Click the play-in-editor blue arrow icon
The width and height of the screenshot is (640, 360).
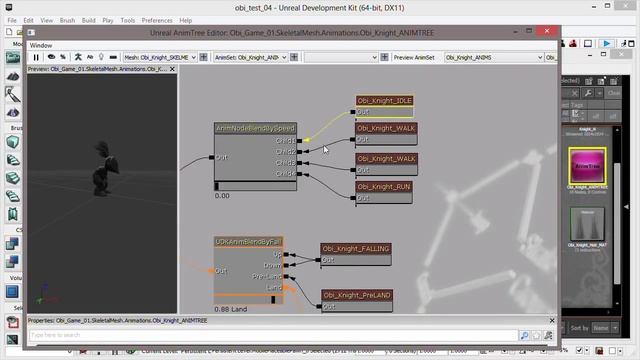[x=606, y=43]
